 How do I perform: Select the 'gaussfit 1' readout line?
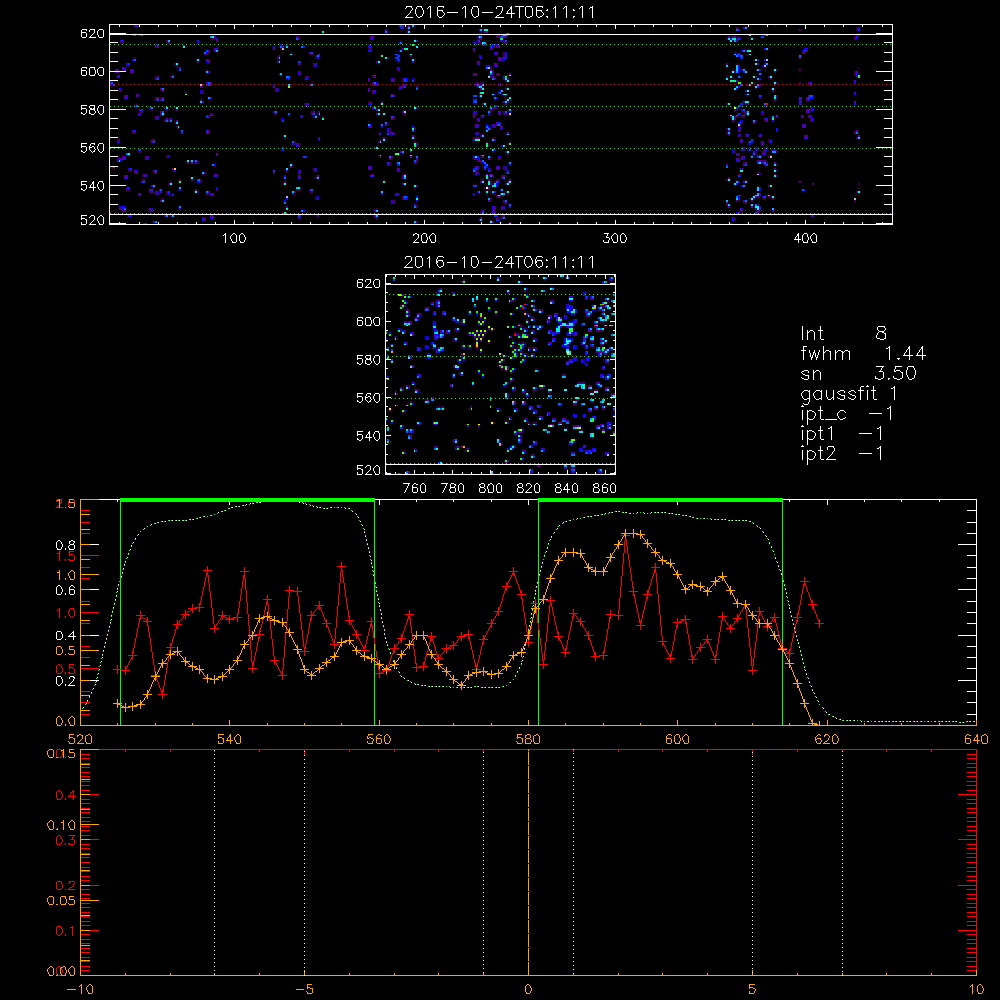[849, 393]
